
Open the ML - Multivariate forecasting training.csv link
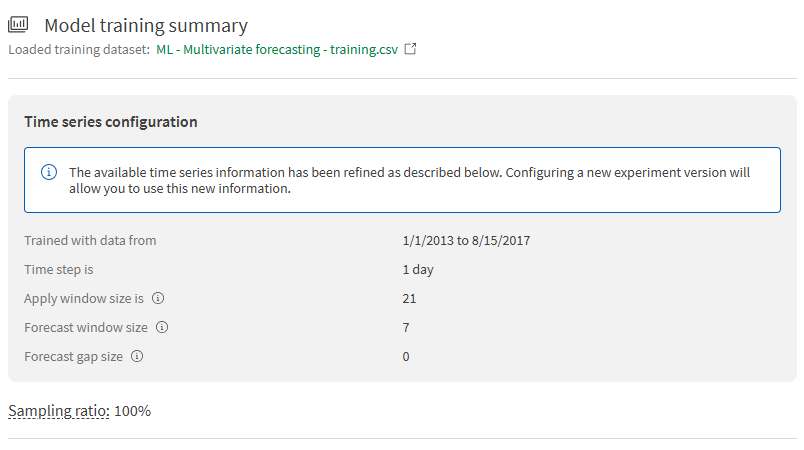pyautogui.click(x=277, y=49)
